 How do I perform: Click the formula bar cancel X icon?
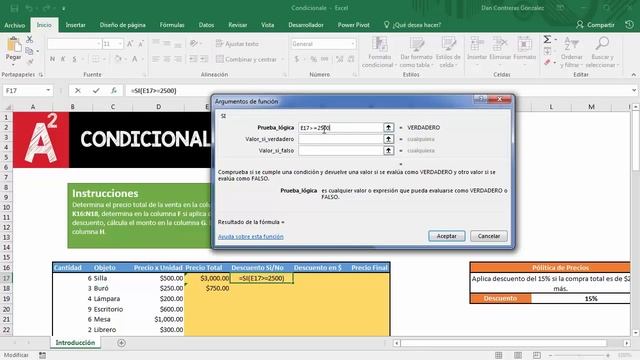click(78, 91)
